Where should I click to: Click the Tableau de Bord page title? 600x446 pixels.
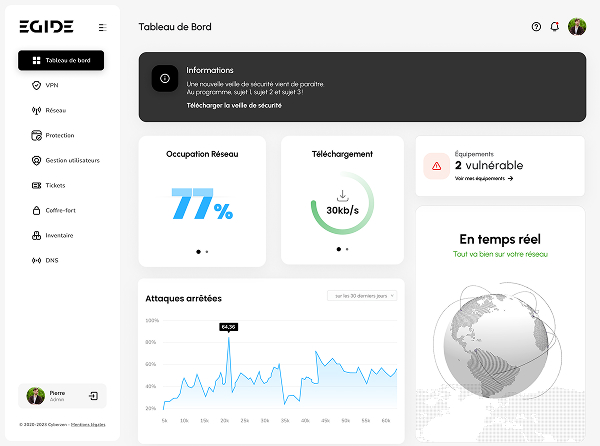175,27
